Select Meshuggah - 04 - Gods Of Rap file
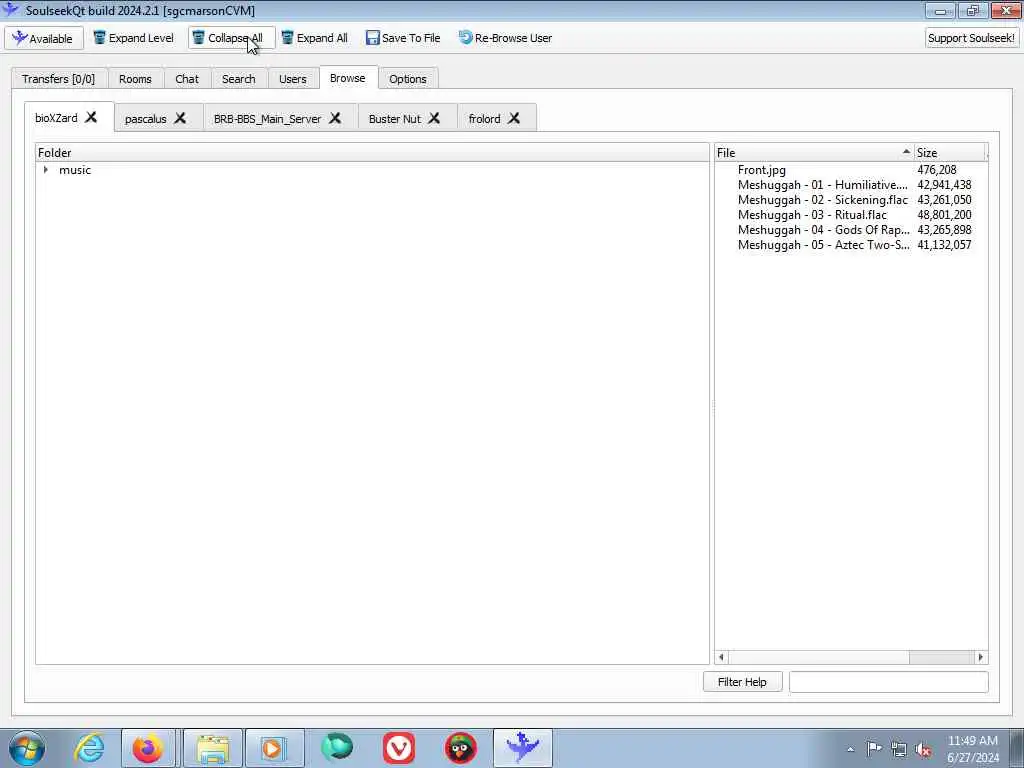The height and width of the screenshot is (768, 1024). (x=823, y=230)
